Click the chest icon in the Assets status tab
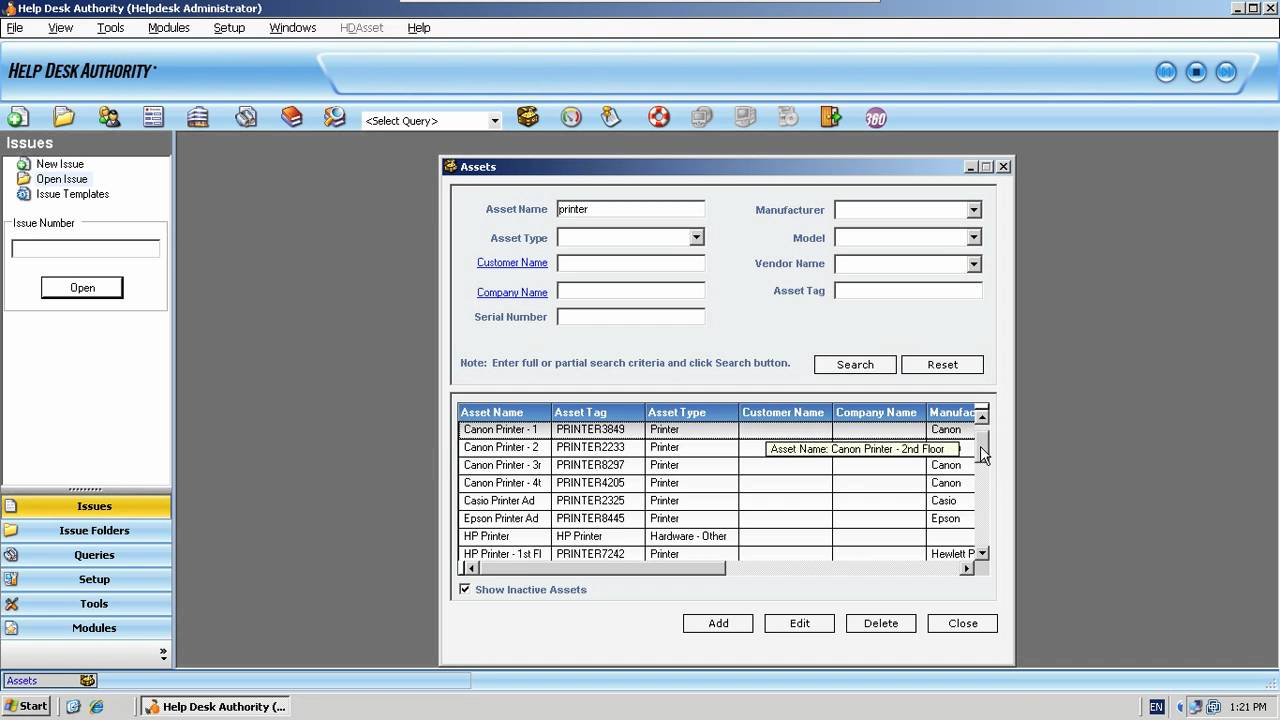The image size is (1280, 720). (88, 681)
